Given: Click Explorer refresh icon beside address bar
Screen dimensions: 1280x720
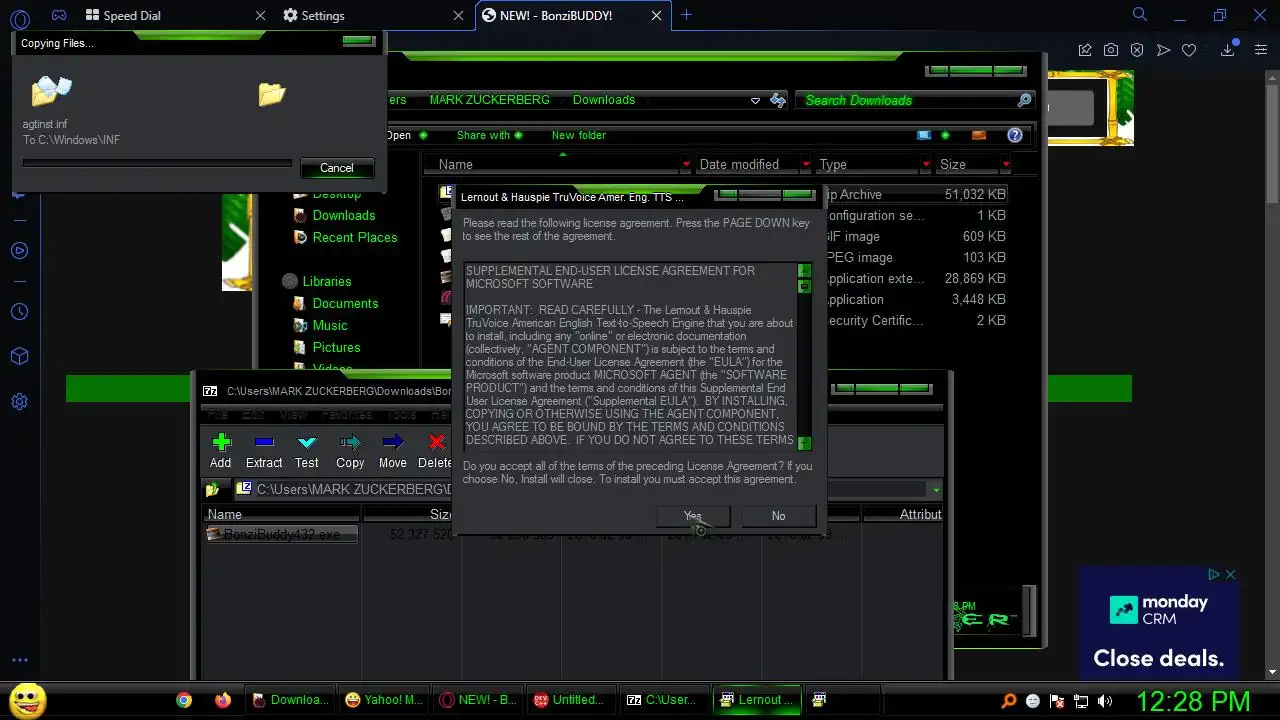Looking at the screenshot, I should (778, 100).
